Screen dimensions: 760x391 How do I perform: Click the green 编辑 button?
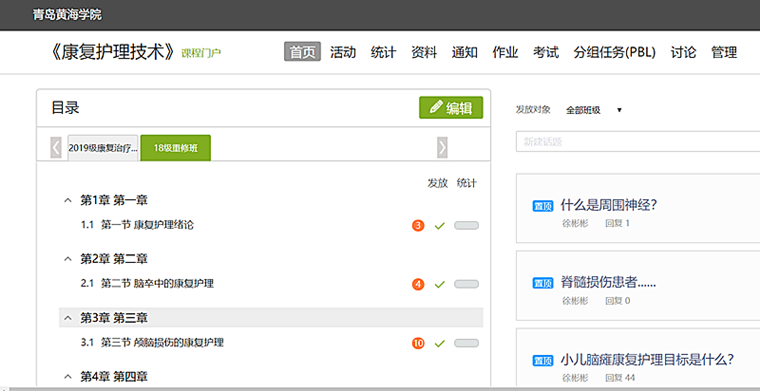pyautogui.click(x=451, y=108)
